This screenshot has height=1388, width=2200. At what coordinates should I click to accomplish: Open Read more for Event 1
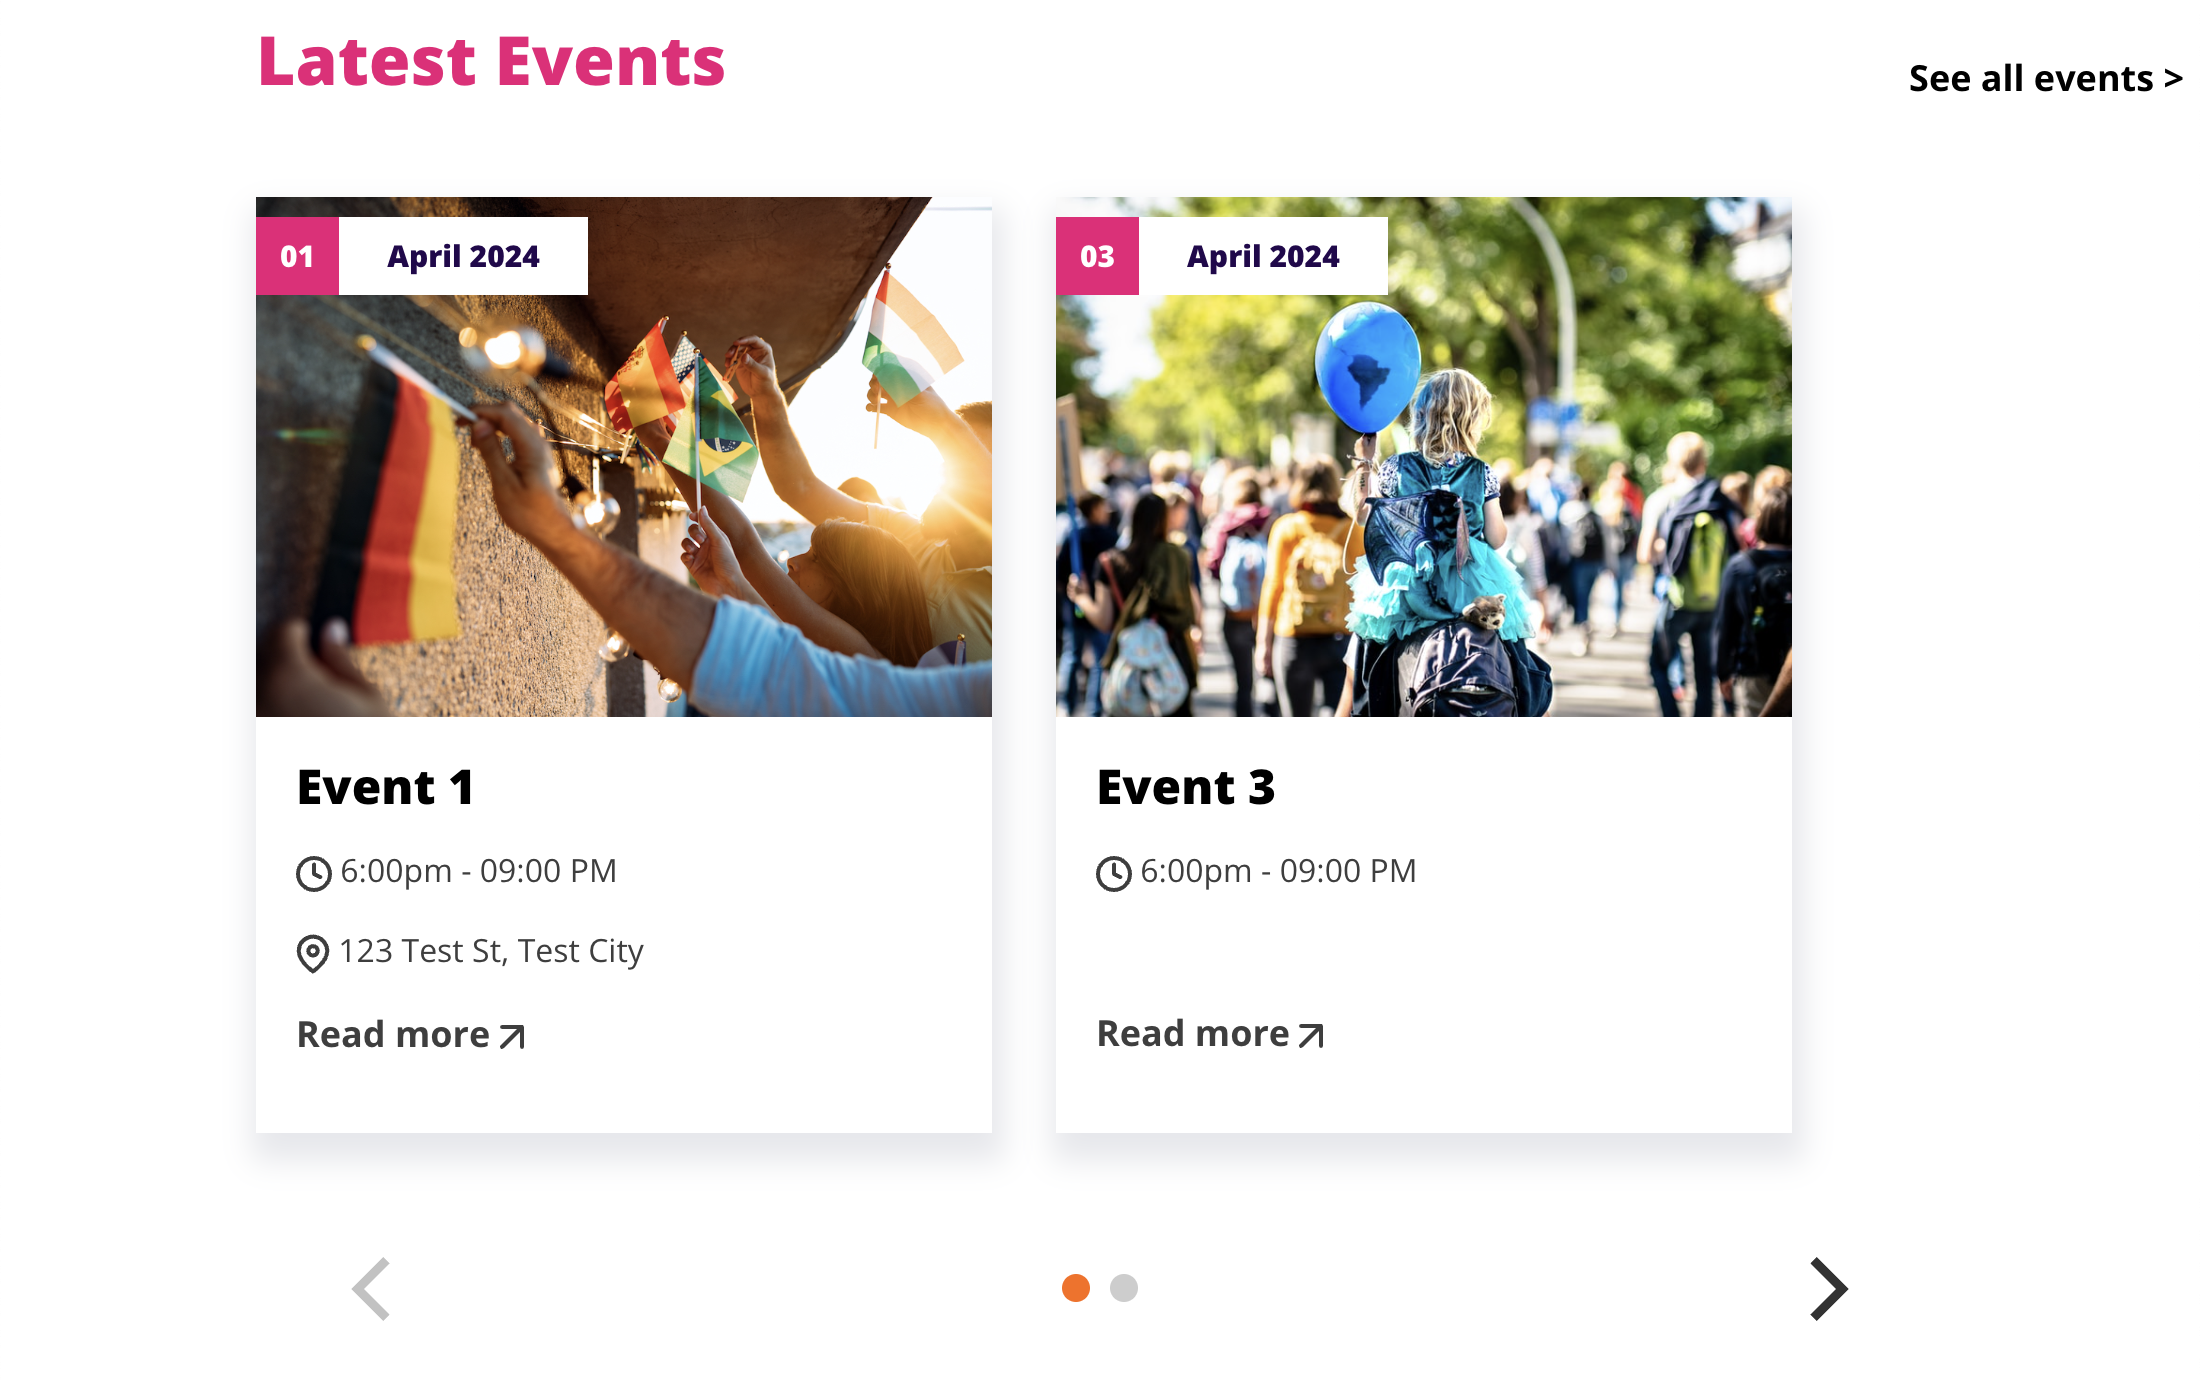click(x=394, y=1035)
